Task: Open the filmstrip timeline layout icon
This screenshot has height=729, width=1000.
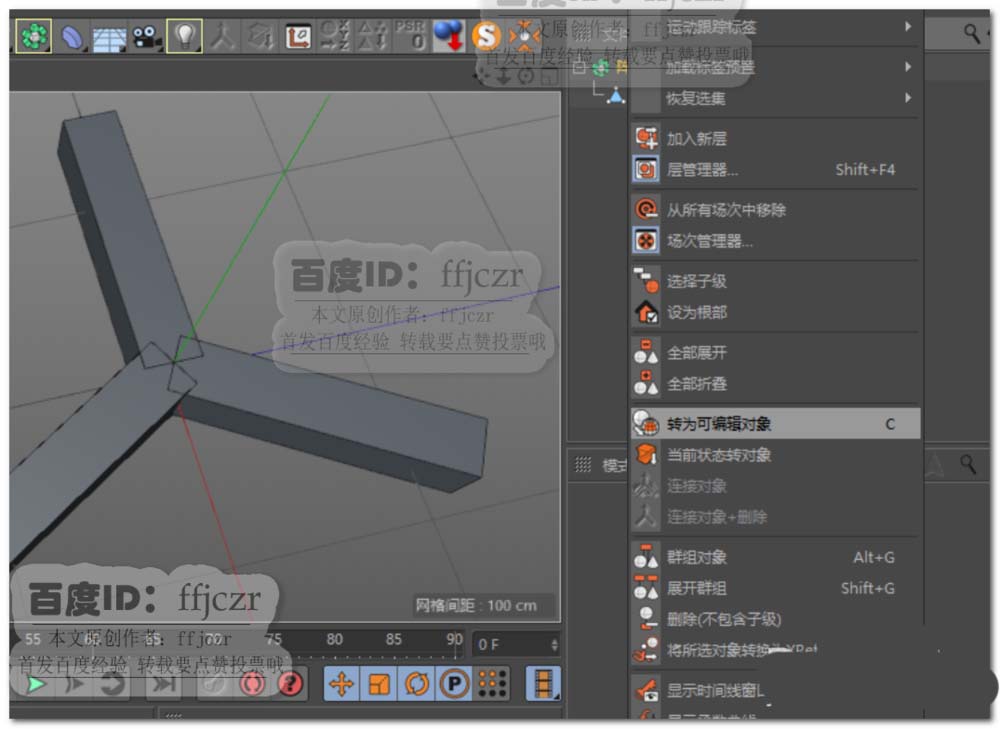Action: [543, 684]
